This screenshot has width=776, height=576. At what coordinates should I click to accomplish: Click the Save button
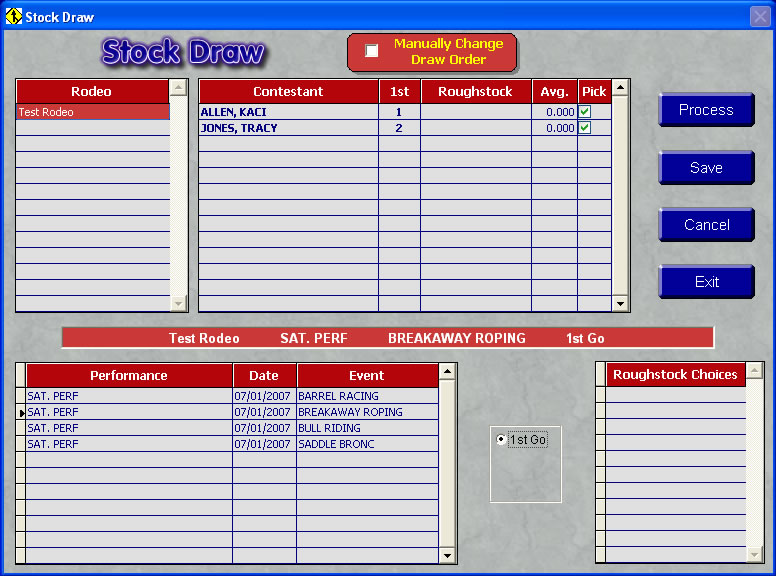click(x=706, y=168)
